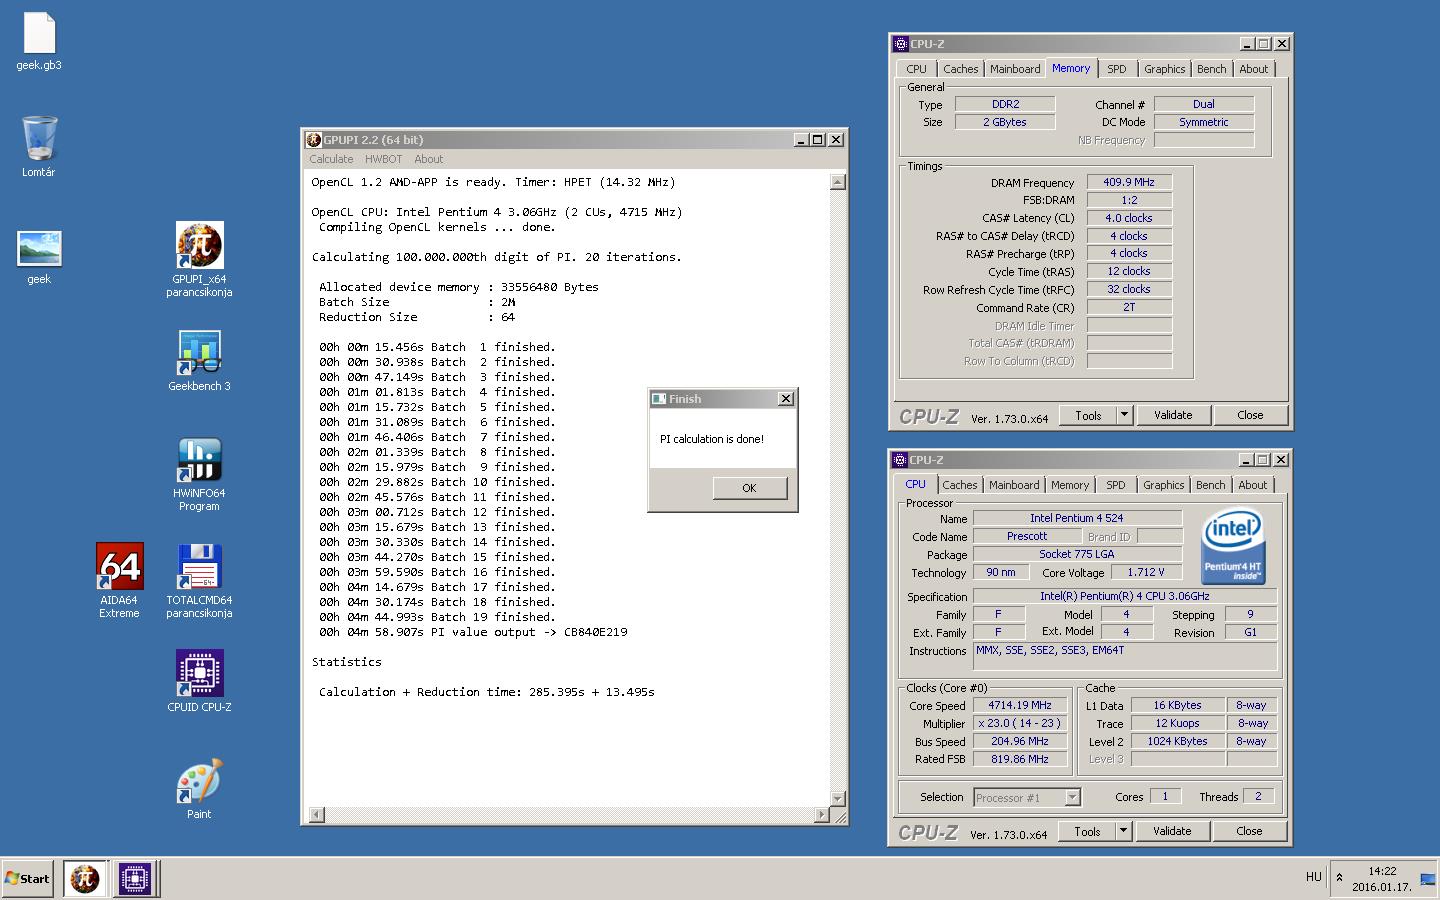This screenshot has height=900, width=1440.
Task: Switch to Caches tab in lower CPU-Z
Action: click(x=960, y=485)
